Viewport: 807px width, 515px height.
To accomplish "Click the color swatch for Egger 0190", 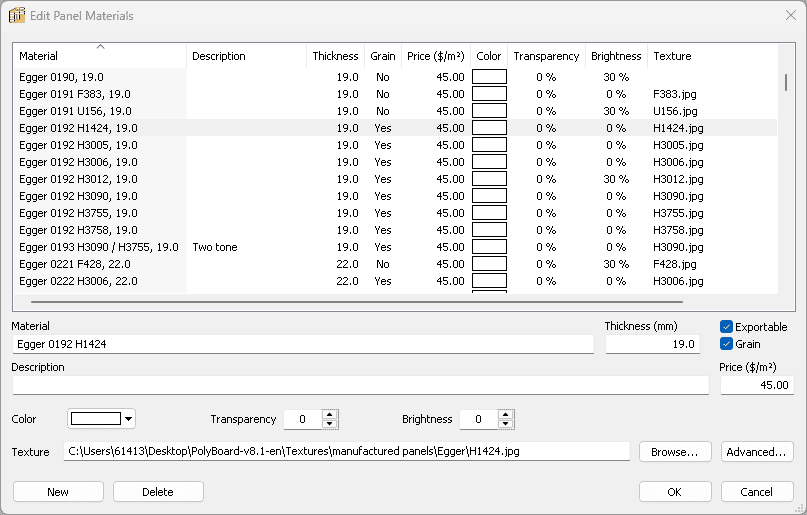I will 489,77.
